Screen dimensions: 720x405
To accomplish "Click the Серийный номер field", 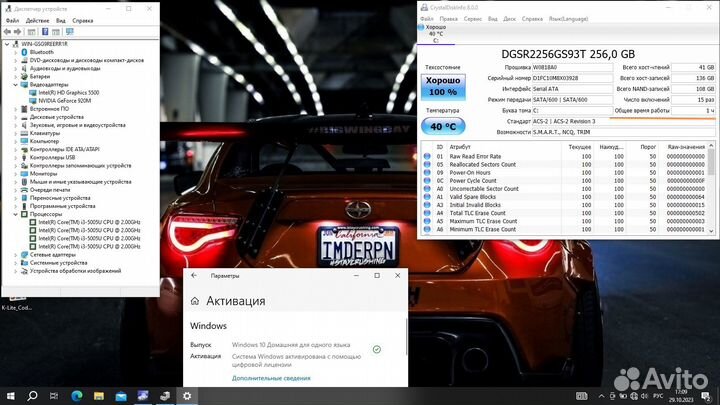I will tap(572, 78).
